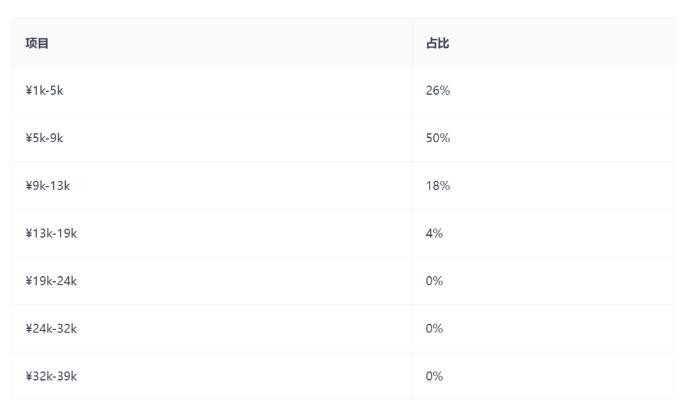
Task: Click the 0% value in ¥32k-39k row
Action: 434,376
